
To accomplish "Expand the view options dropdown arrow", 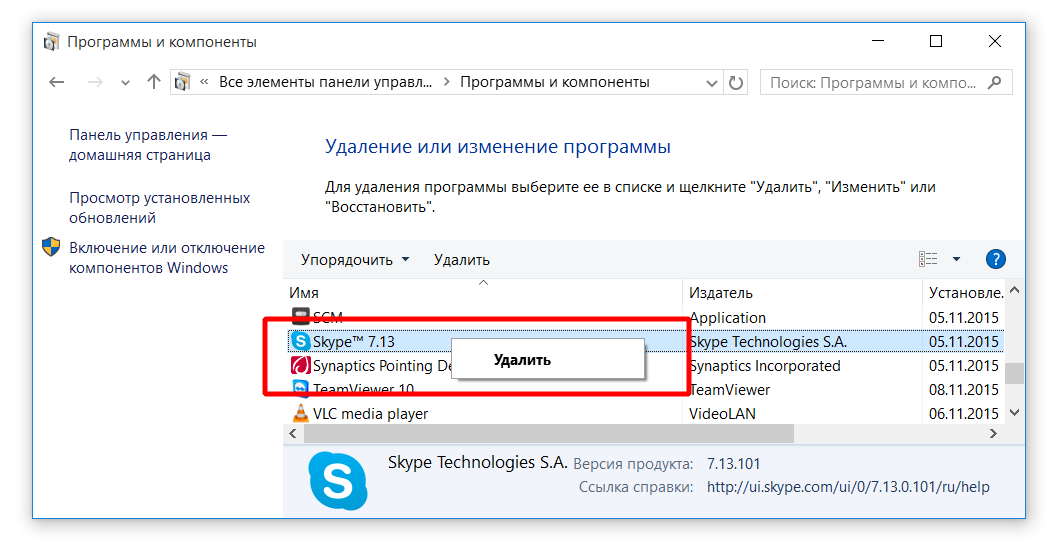I will pos(956,259).
